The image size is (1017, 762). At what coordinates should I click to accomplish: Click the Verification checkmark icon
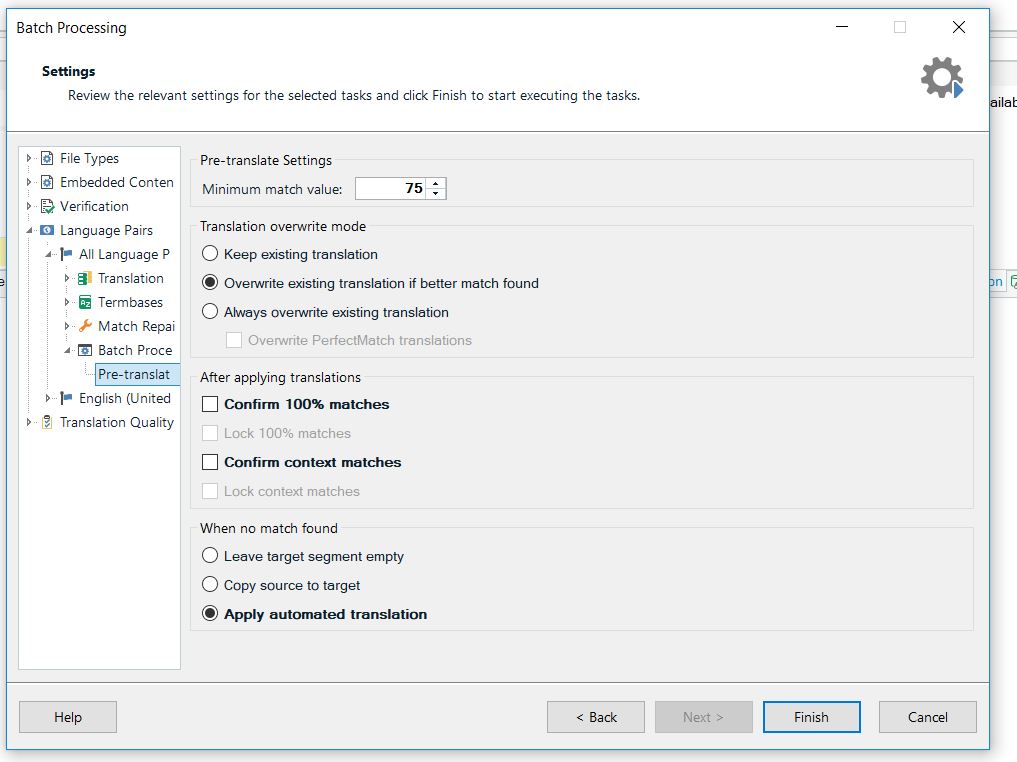point(45,206)
